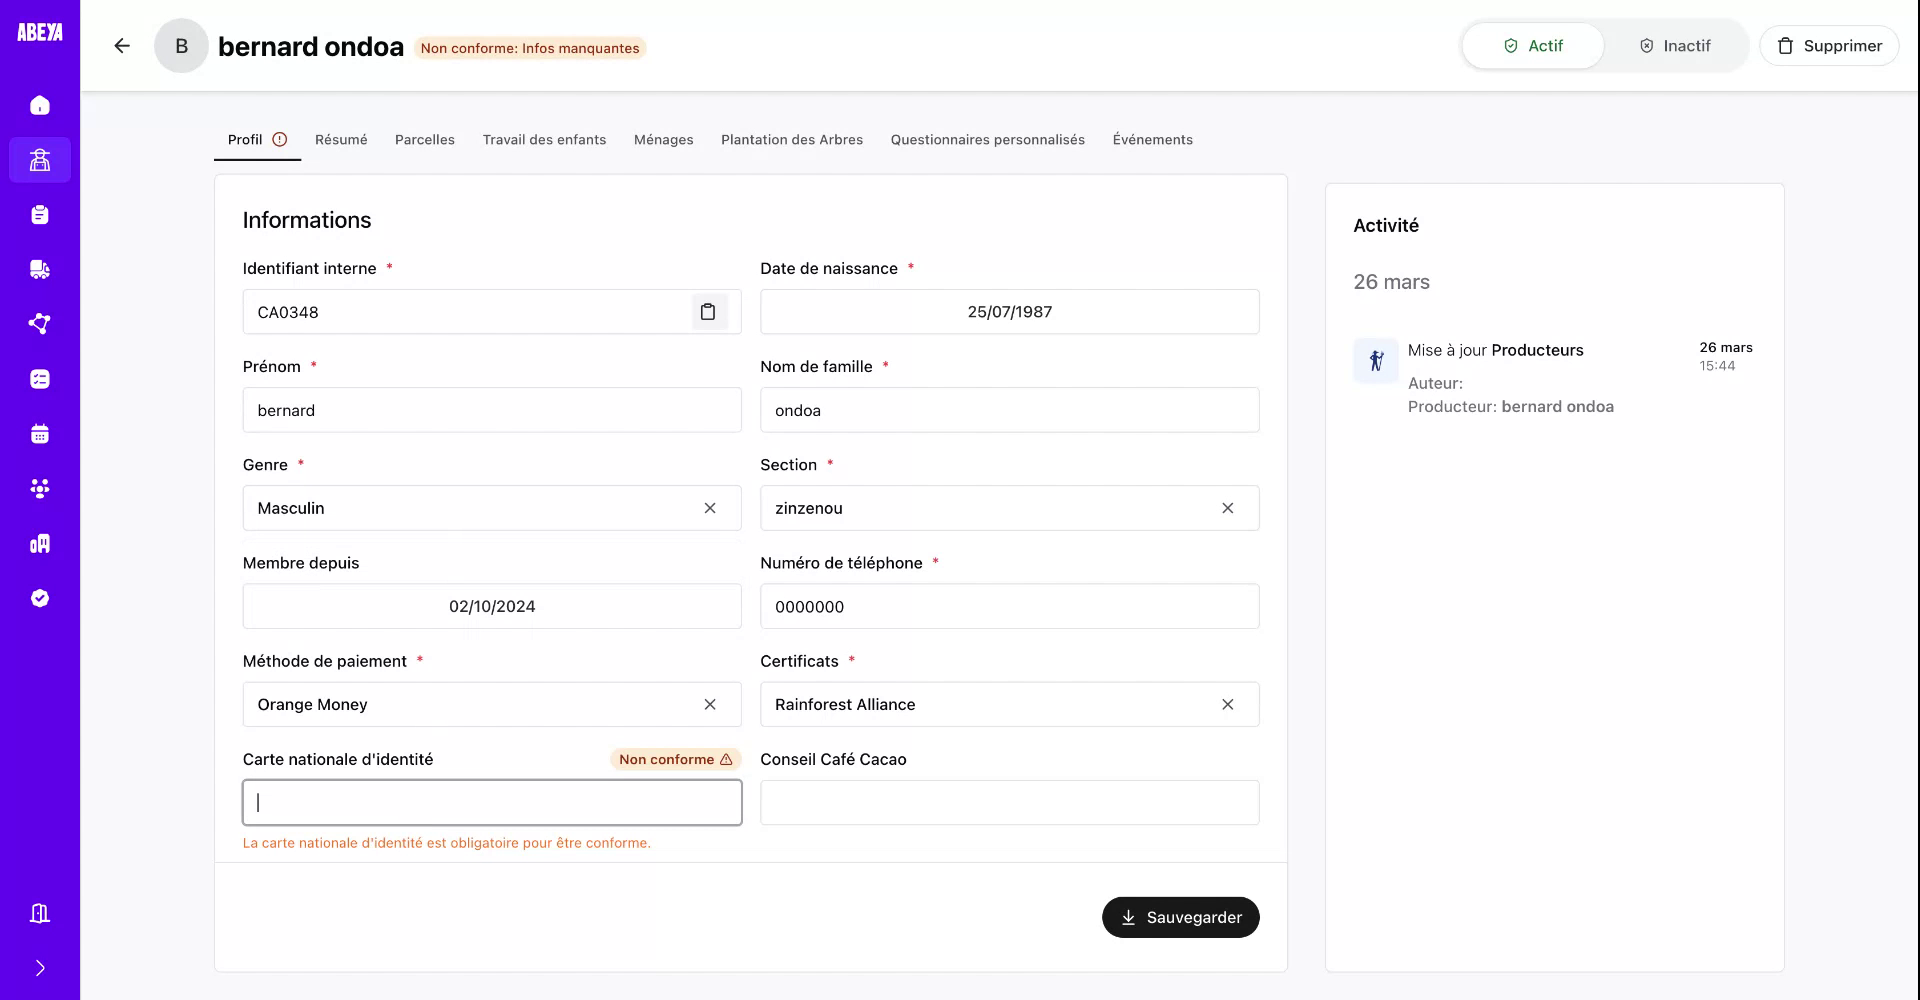Click inside the Conseil Café Cacao field
The height and width of the screenshot is (1000, 1920).
(1009, 802)
